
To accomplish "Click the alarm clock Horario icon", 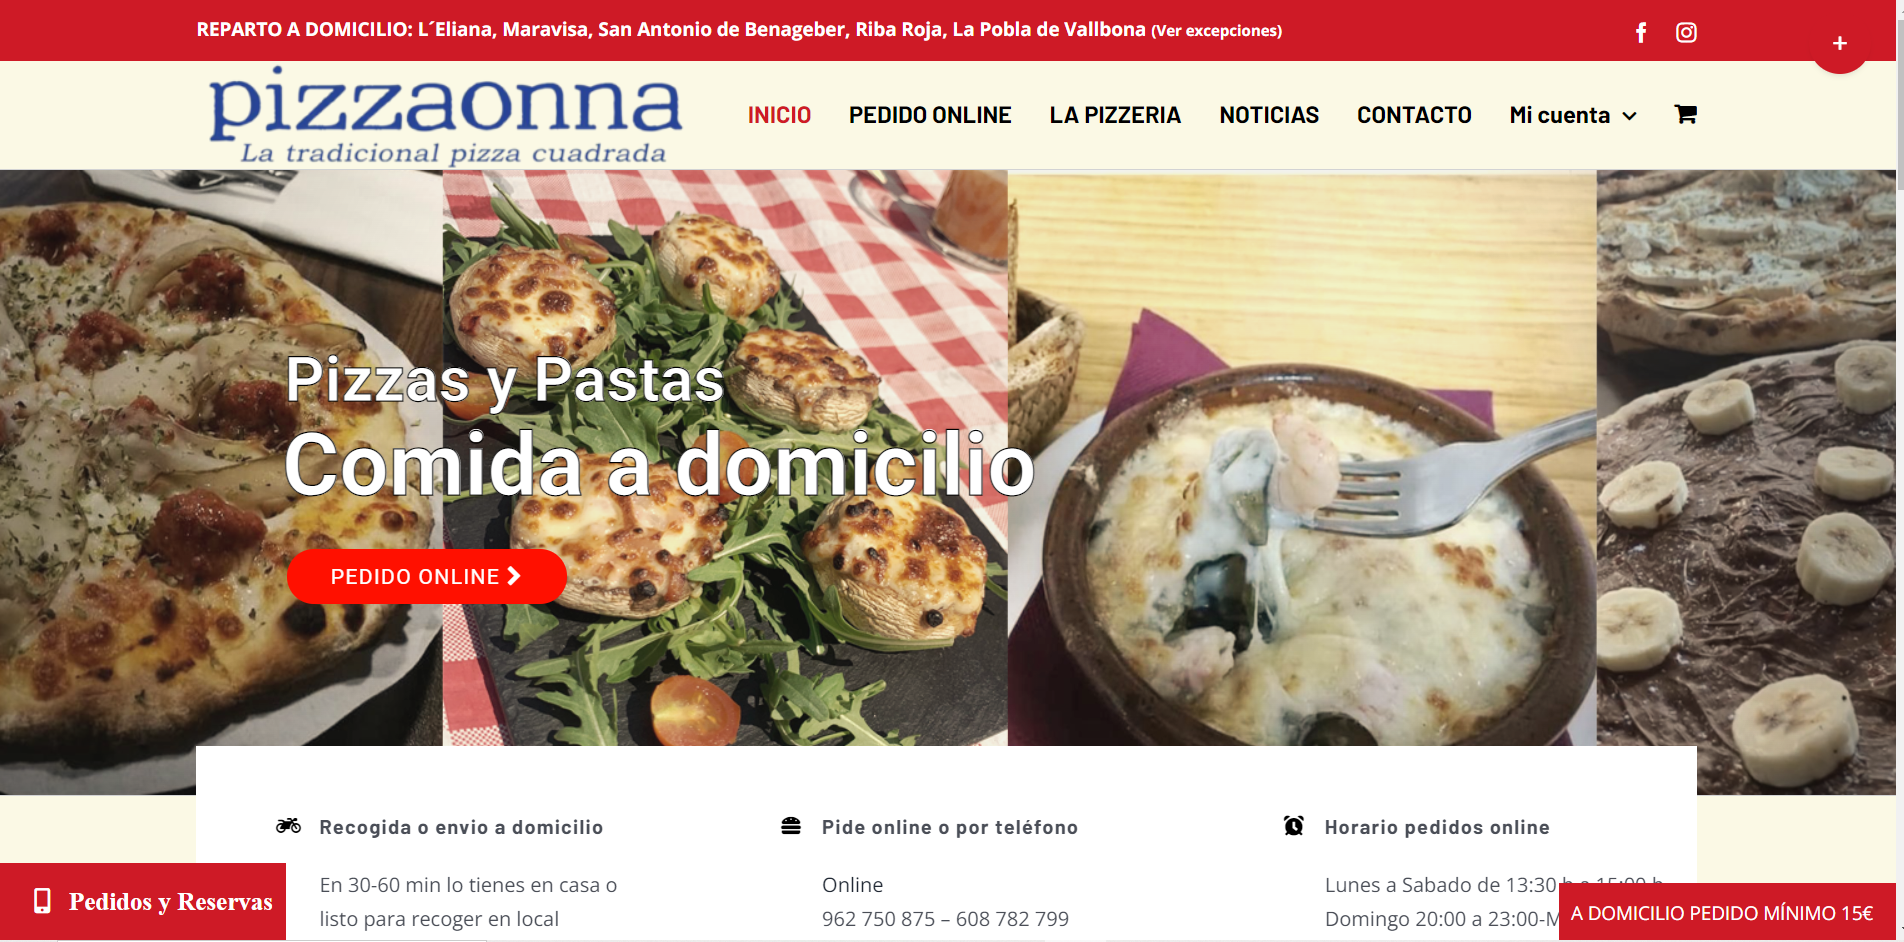I will [1294, 826].
